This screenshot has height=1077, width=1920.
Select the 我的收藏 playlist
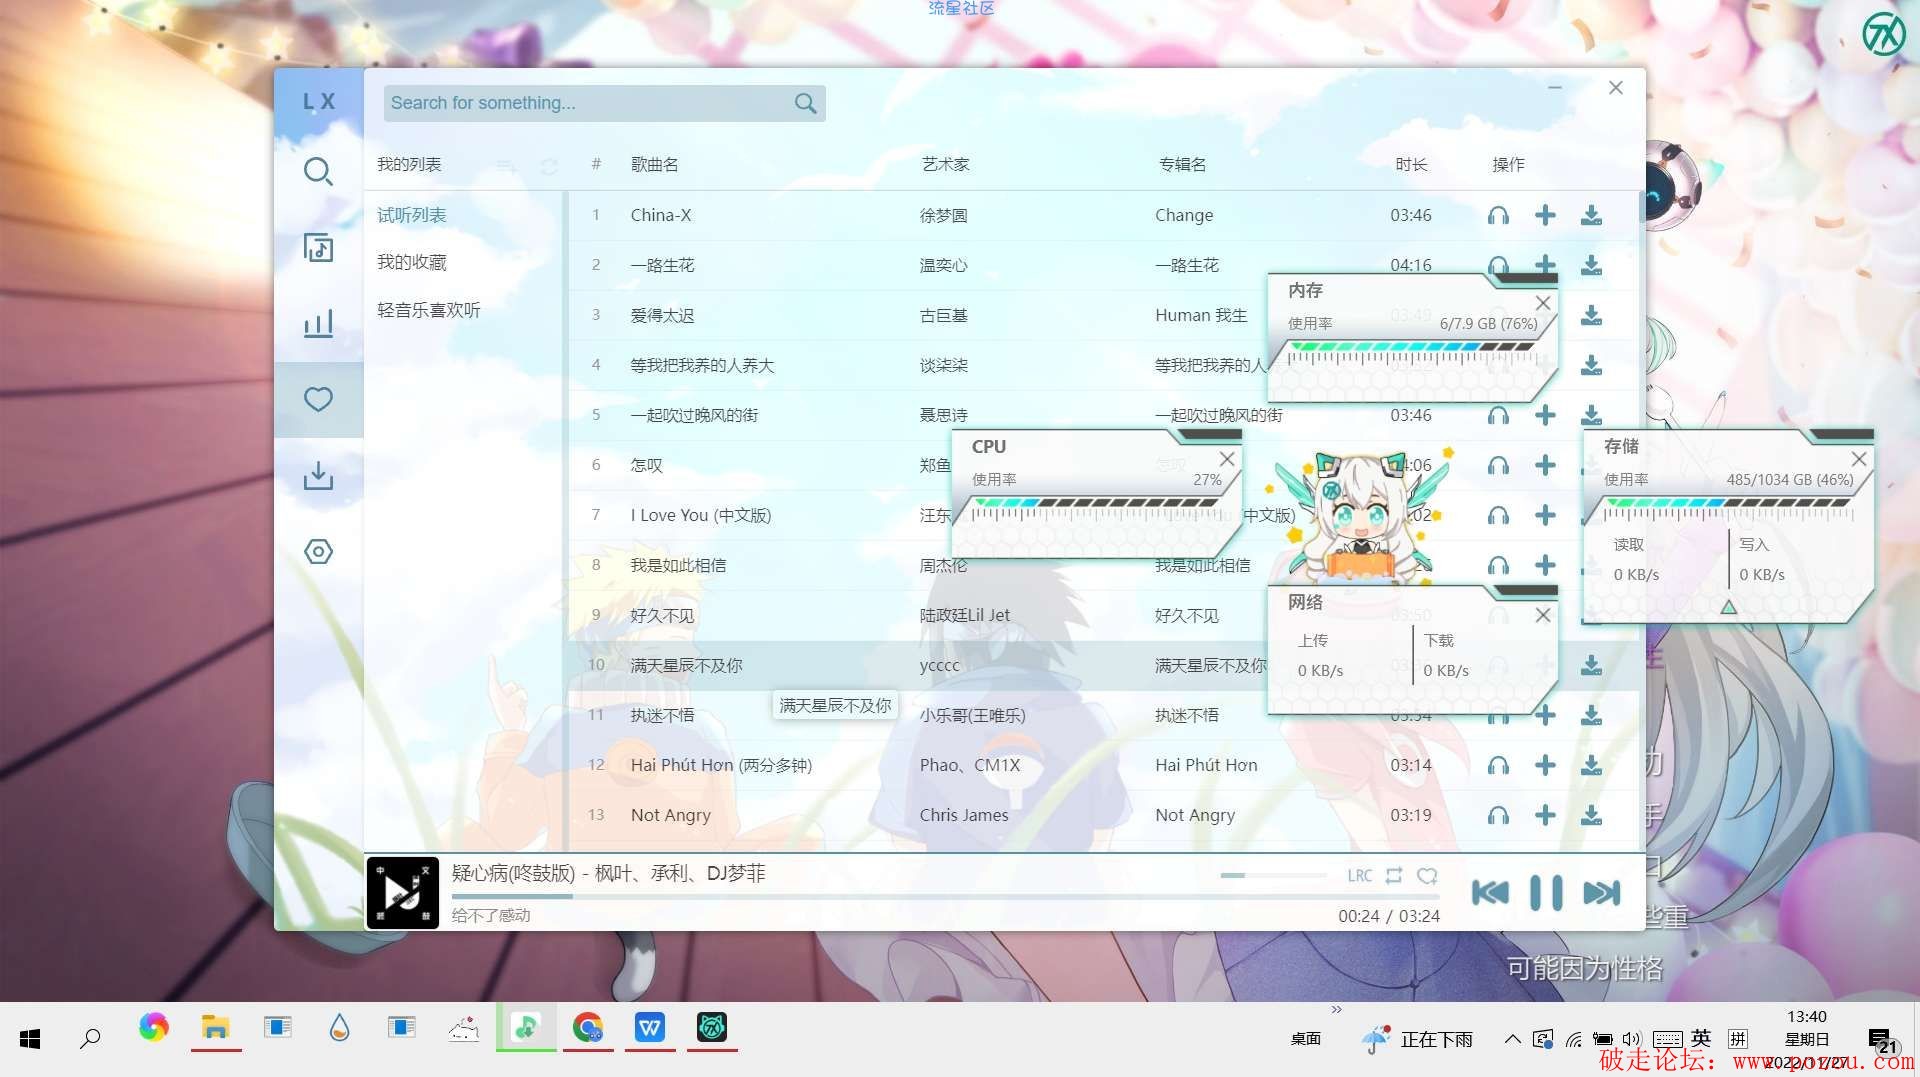(x=412, y=262)
